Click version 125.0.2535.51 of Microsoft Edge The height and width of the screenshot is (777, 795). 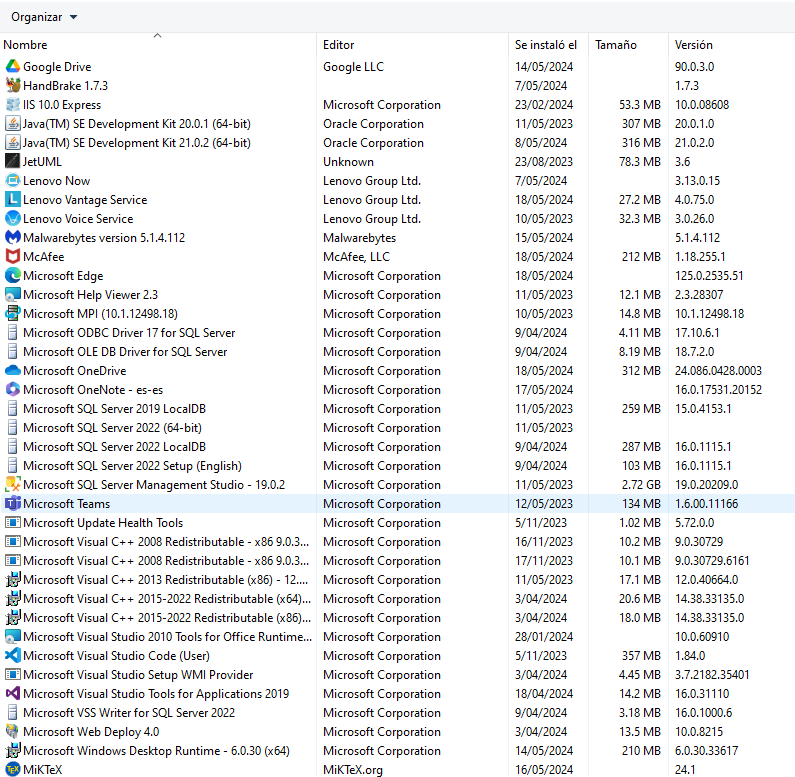tap(709, 276)
